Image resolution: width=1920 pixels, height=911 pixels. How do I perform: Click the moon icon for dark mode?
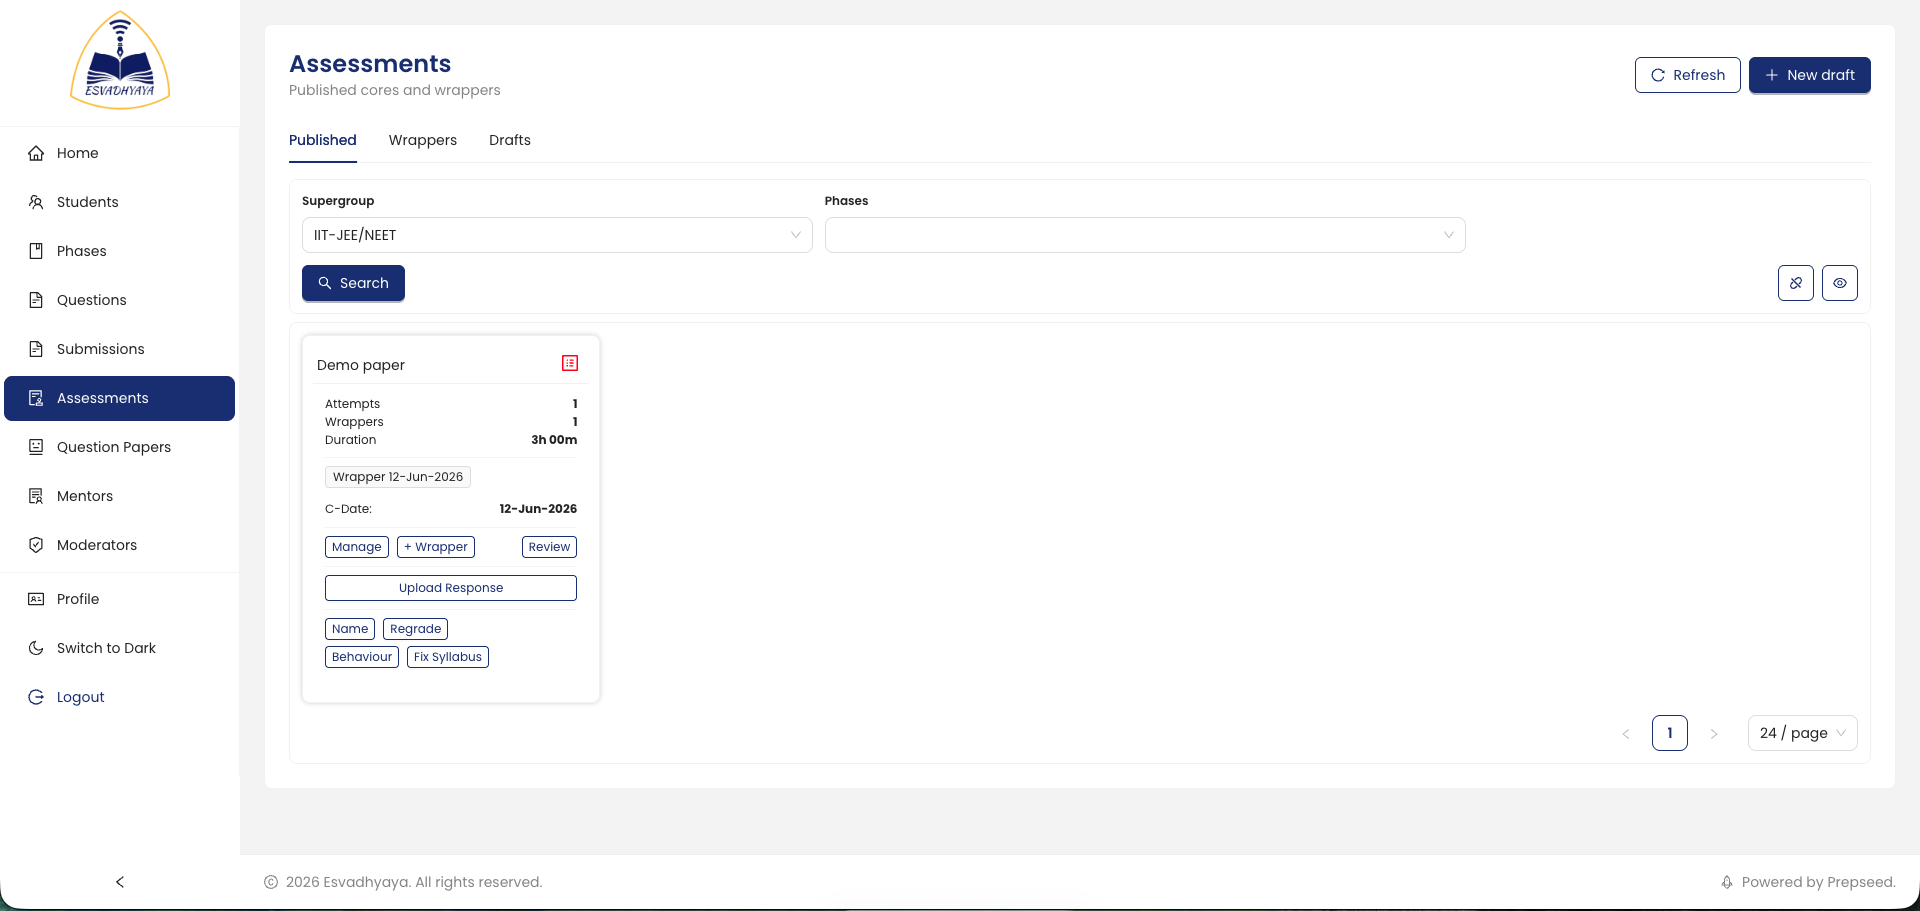(x=36, y=648)
